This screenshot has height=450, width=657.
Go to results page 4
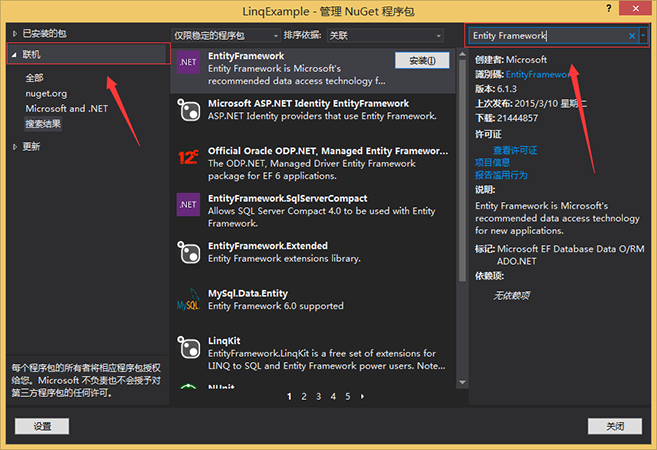click(x=333, y=396)
